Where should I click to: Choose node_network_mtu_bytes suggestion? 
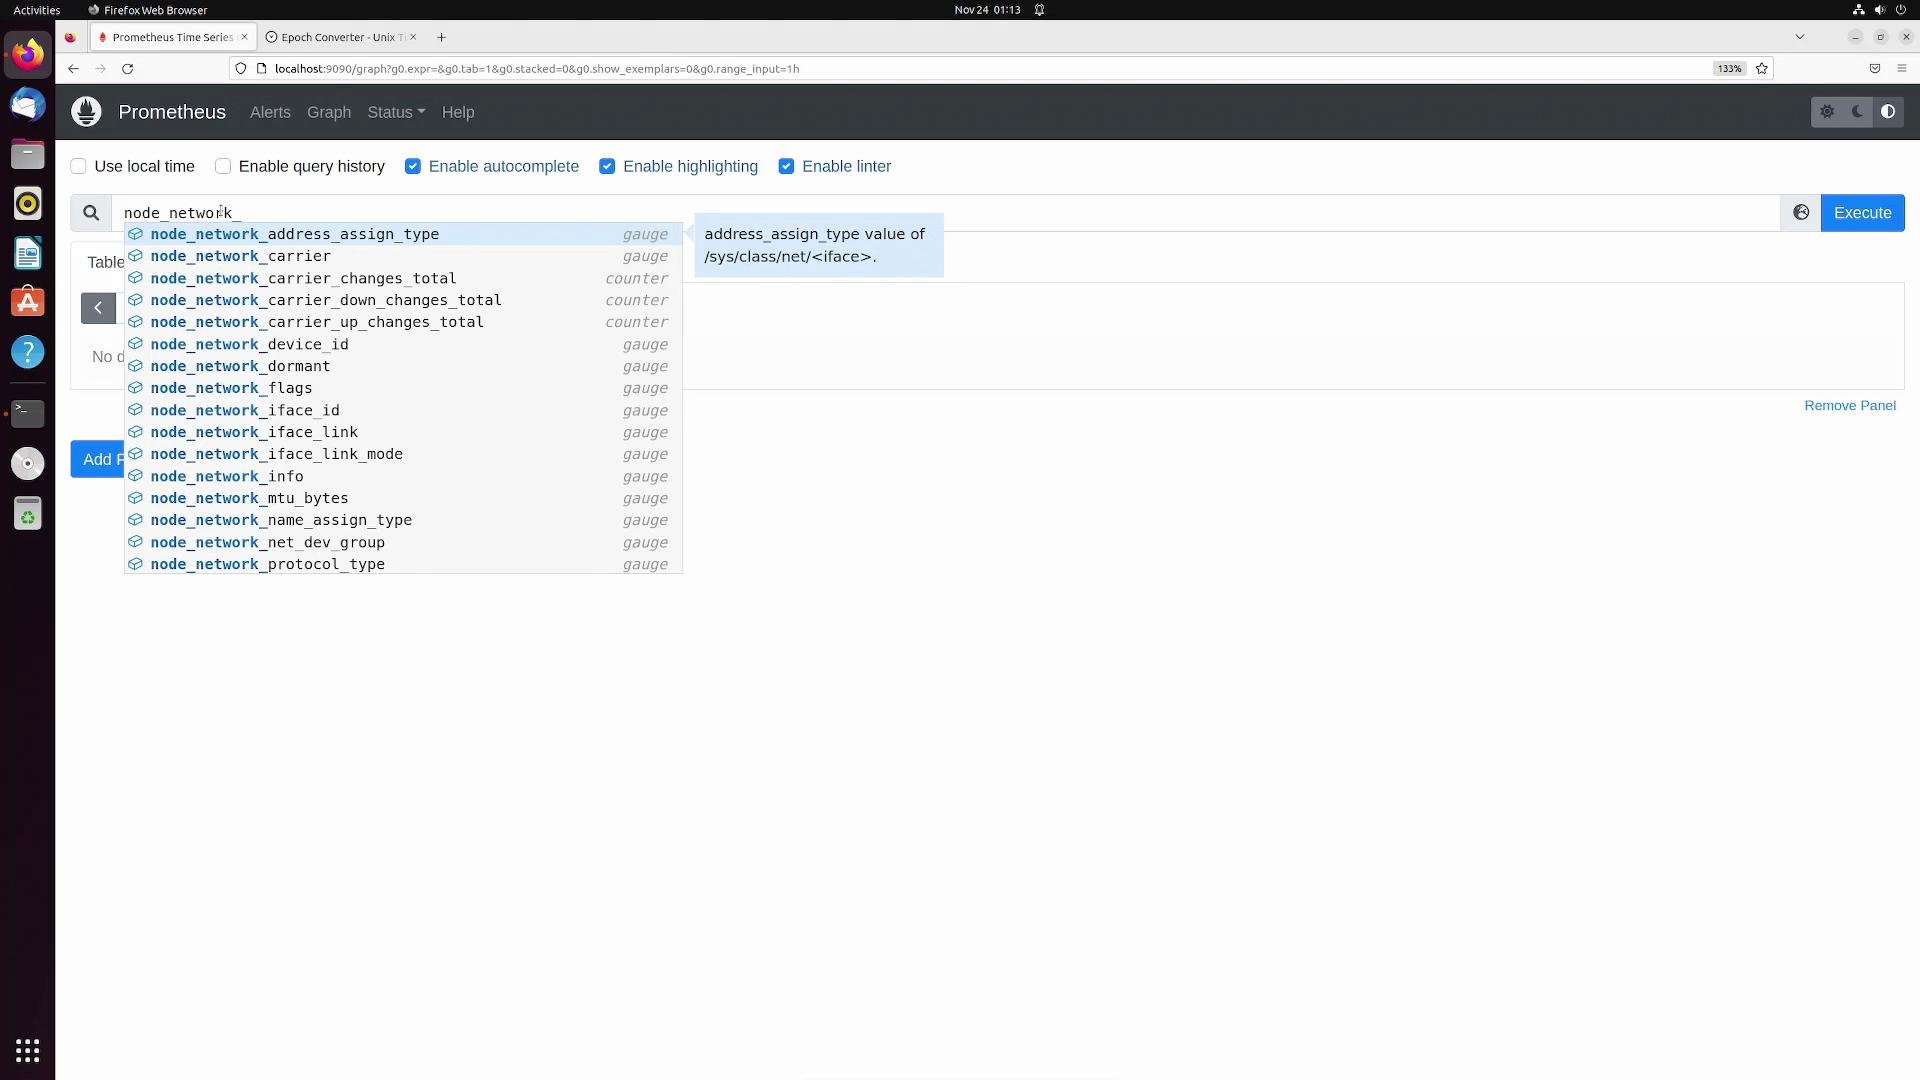coord(404,498)
